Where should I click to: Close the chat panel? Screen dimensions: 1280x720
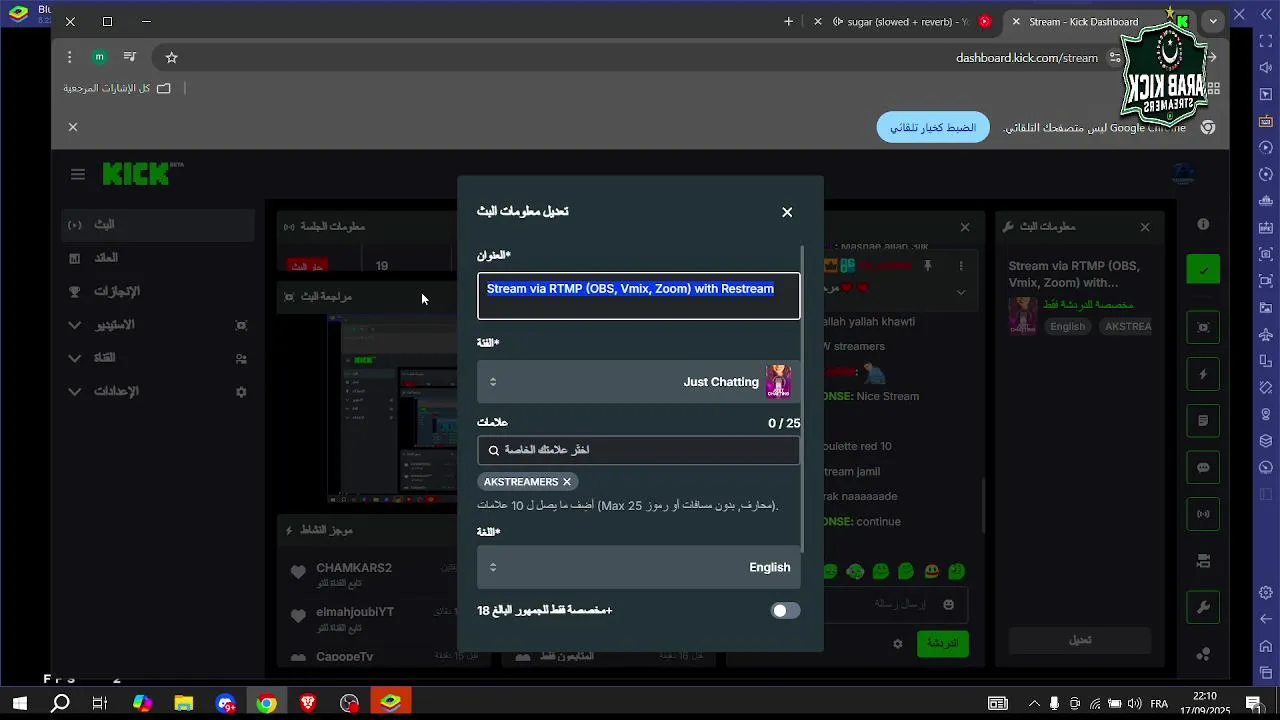(965, 227)
